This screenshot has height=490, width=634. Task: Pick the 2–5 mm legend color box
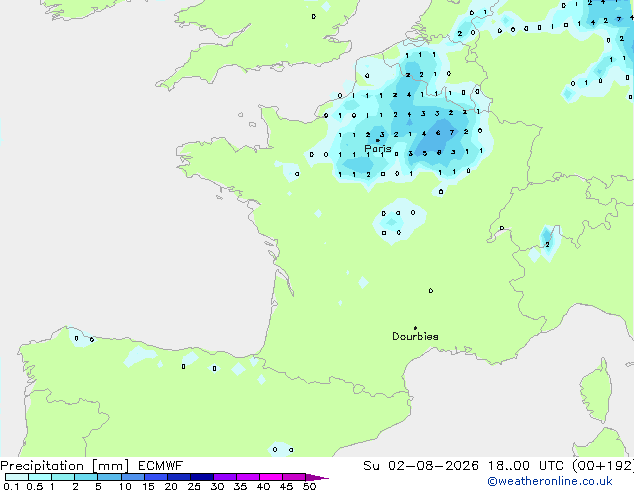[x=86, y=477]
